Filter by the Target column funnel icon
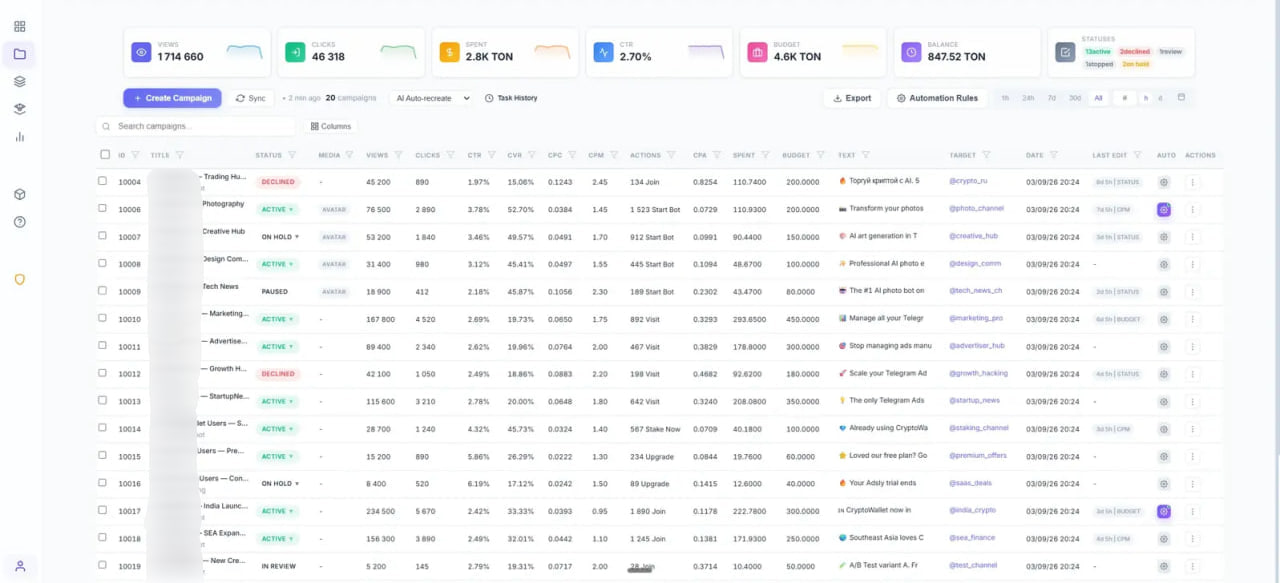The width and height of the screenshot is (1280, 583). pos(986,155)
